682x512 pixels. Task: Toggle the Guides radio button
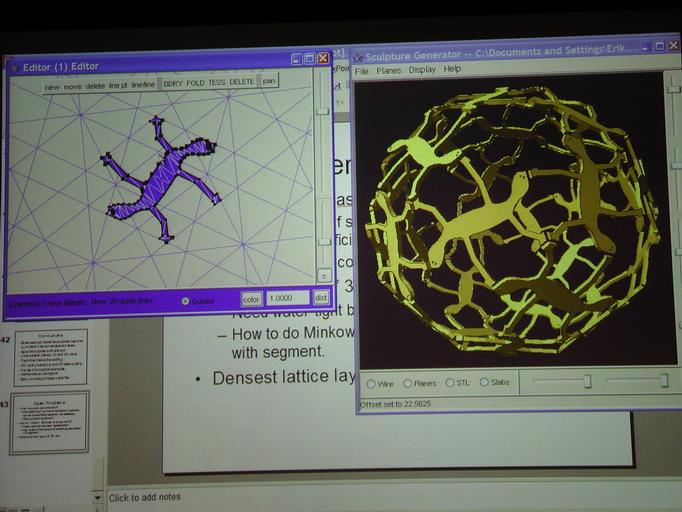pos(186,300)
